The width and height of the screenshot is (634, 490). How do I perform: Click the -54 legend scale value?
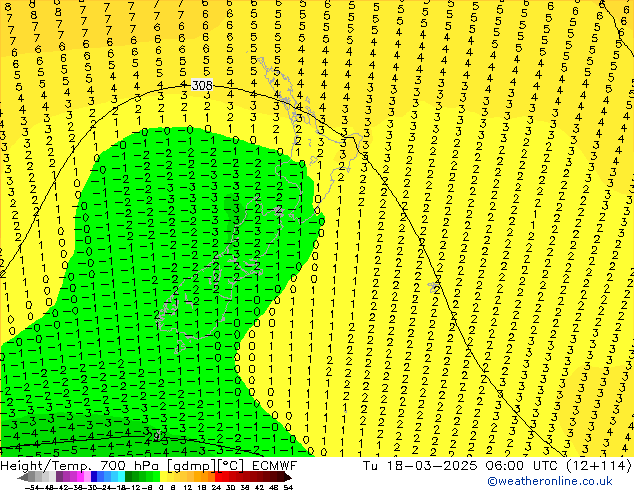click(32, 487)
